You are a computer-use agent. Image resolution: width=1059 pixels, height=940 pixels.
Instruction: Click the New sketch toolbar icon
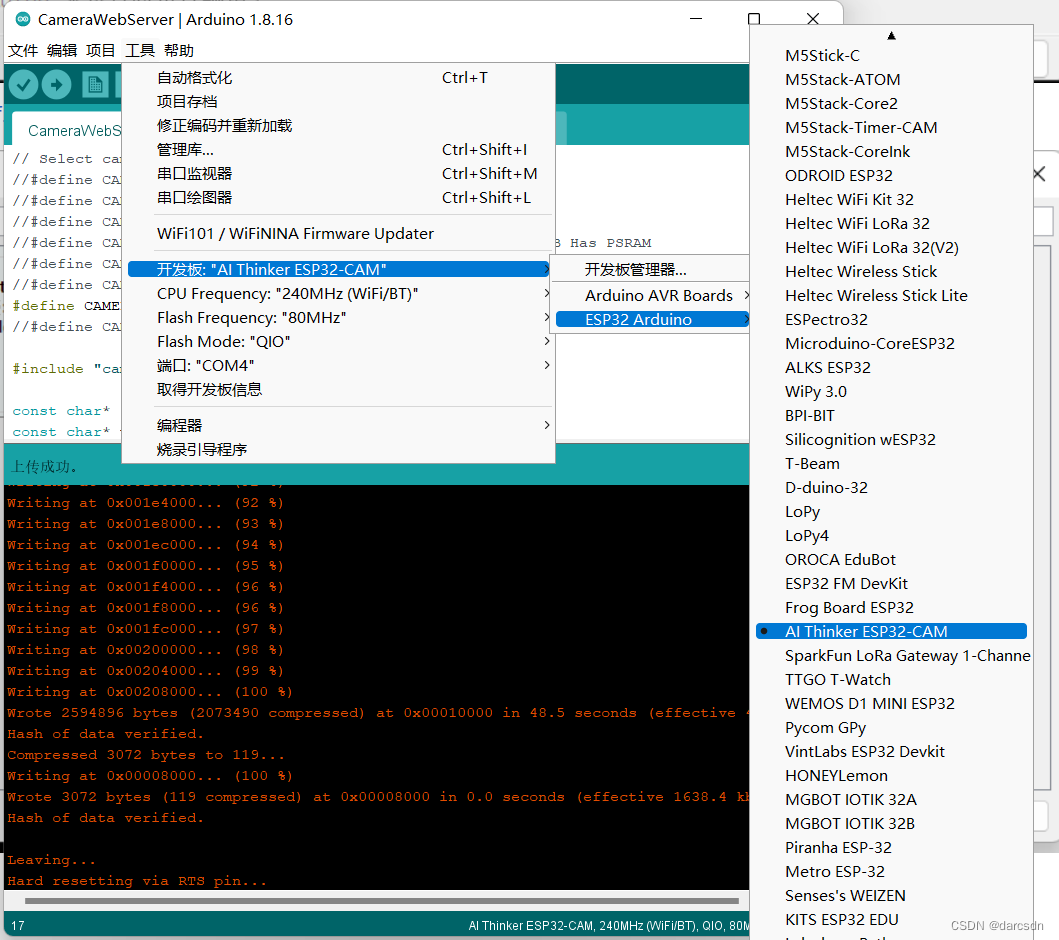click(x=95, y=85)
